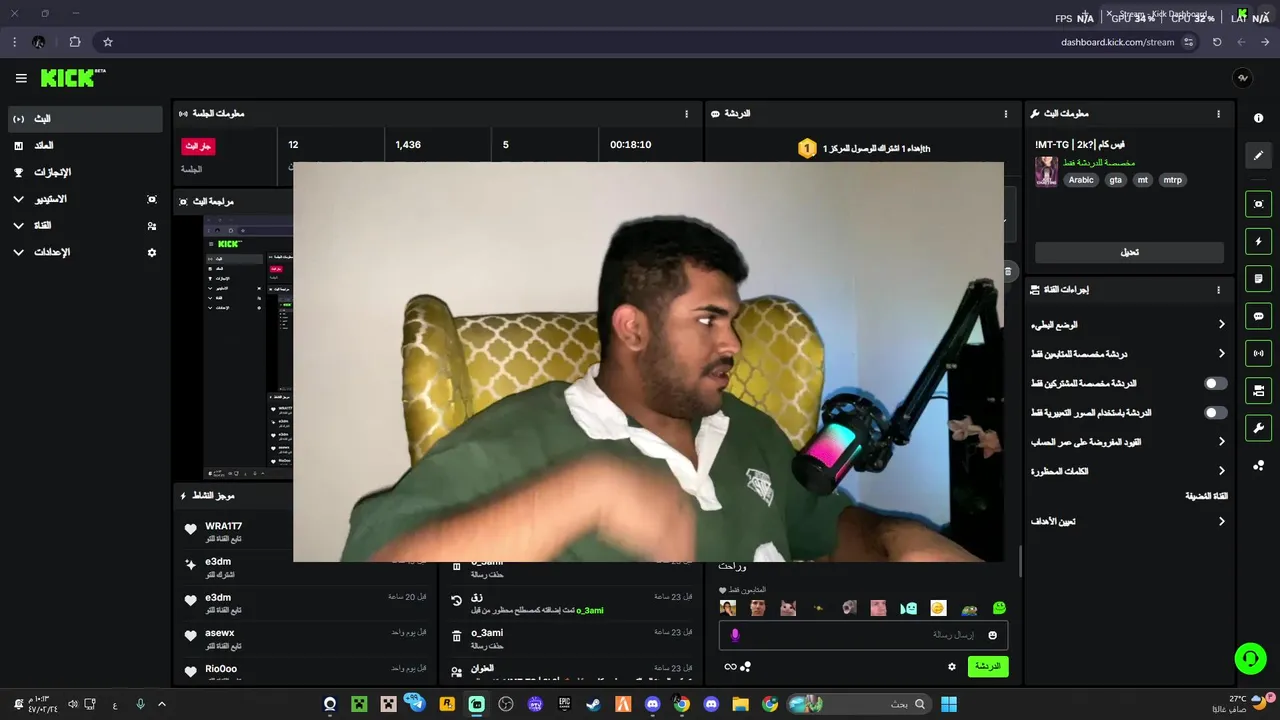Click the pencil edit icon in the right sidebar
The image size is (1280, 720).
(1258, 155)
